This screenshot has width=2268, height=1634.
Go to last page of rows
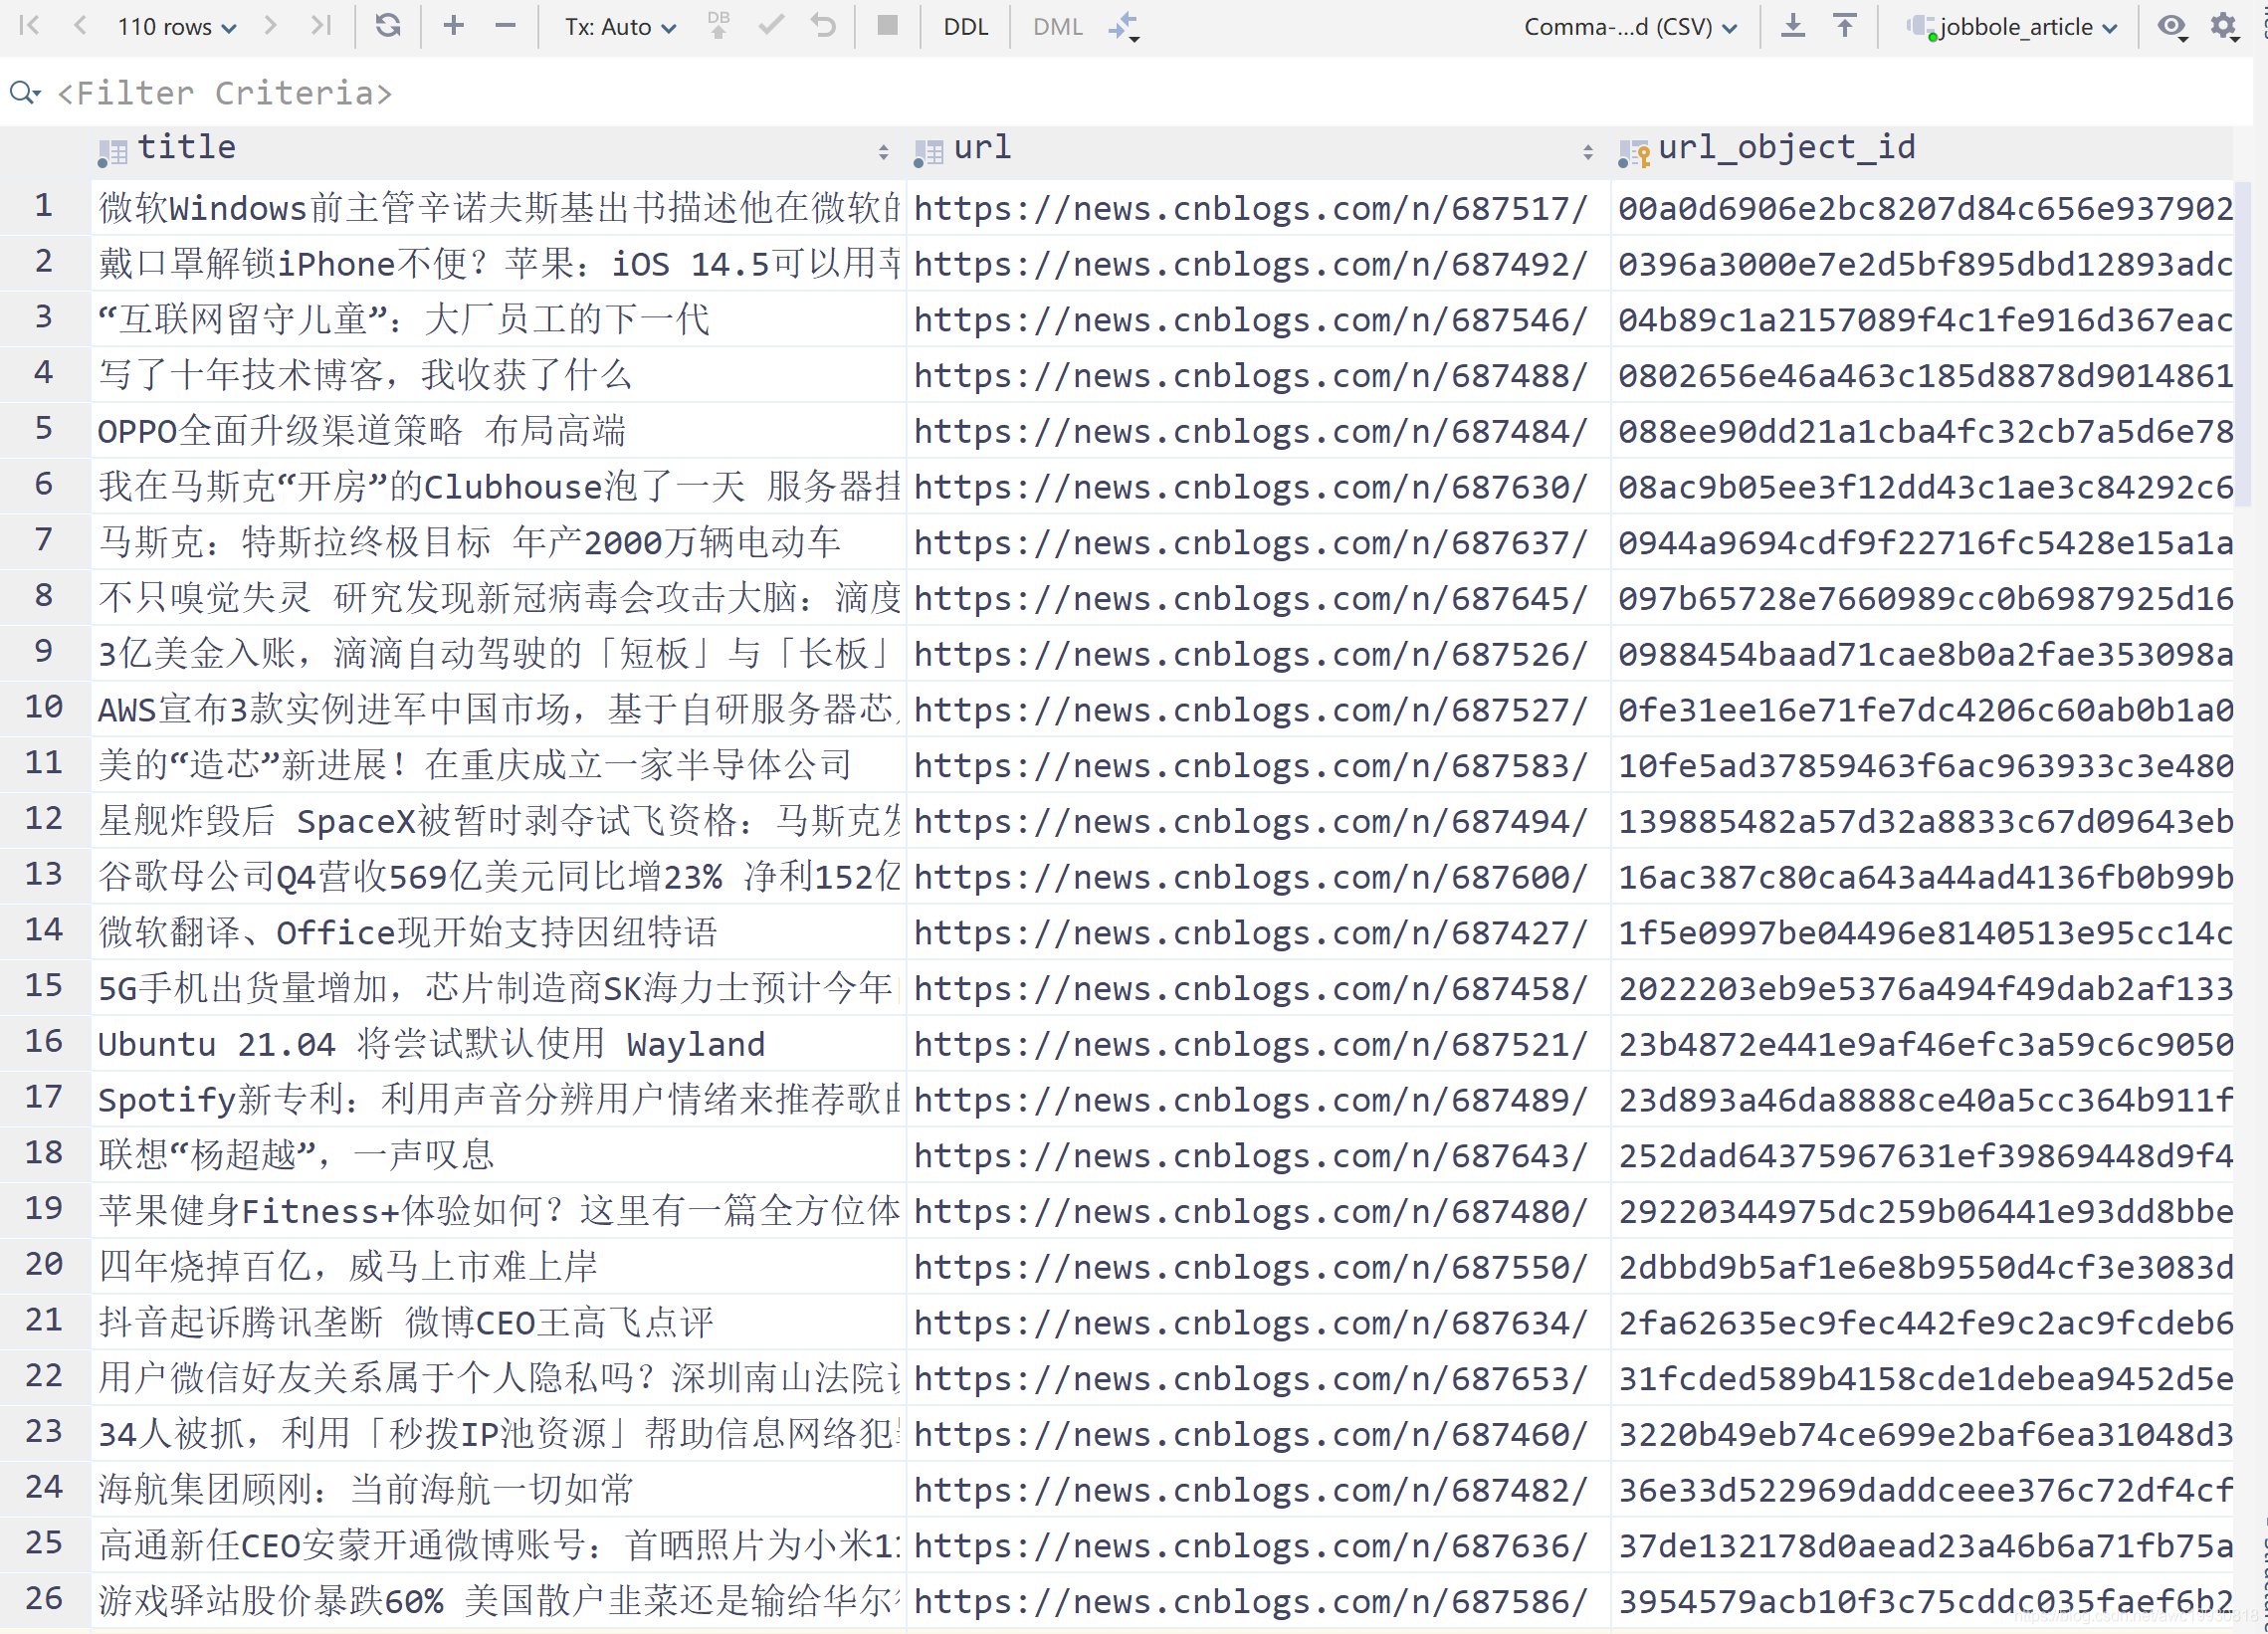pyautogui.click(x=321, y=26)
